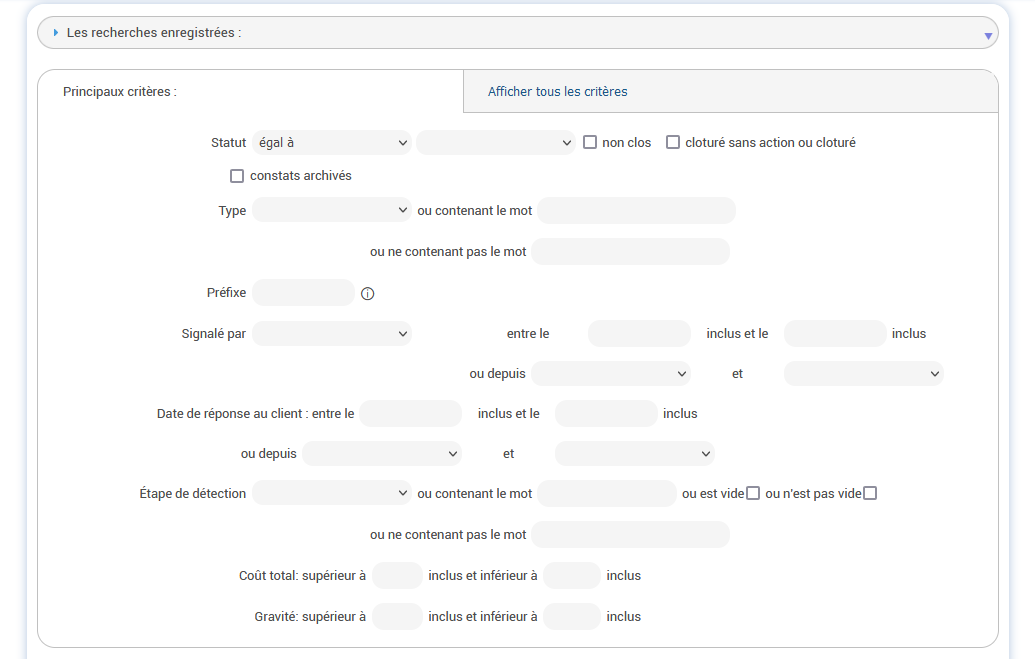Check the 'constats archivés' checkbox
Image resolution: width=1035 pixels, height=659 pixels.
pyautogui.click(x=237, y=175)
